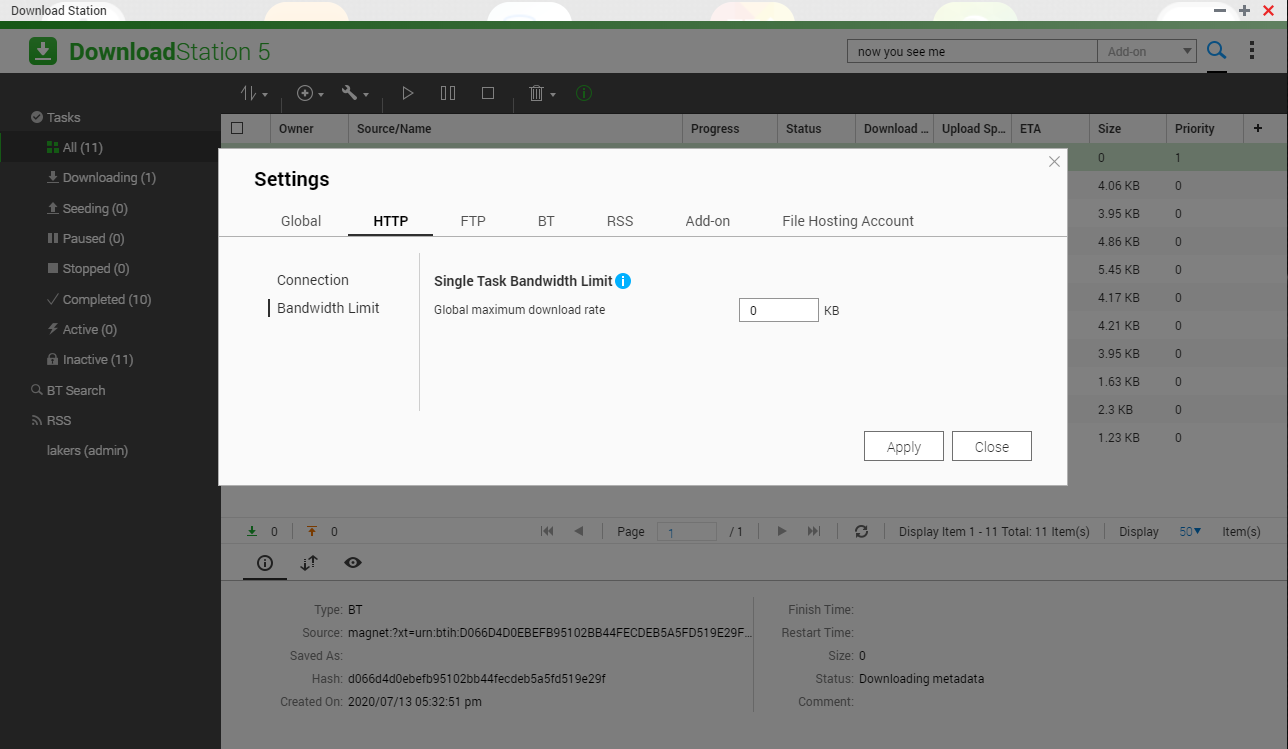Select Downloading (1) filter
This screenshot has height=749, width=1288.
110,177
